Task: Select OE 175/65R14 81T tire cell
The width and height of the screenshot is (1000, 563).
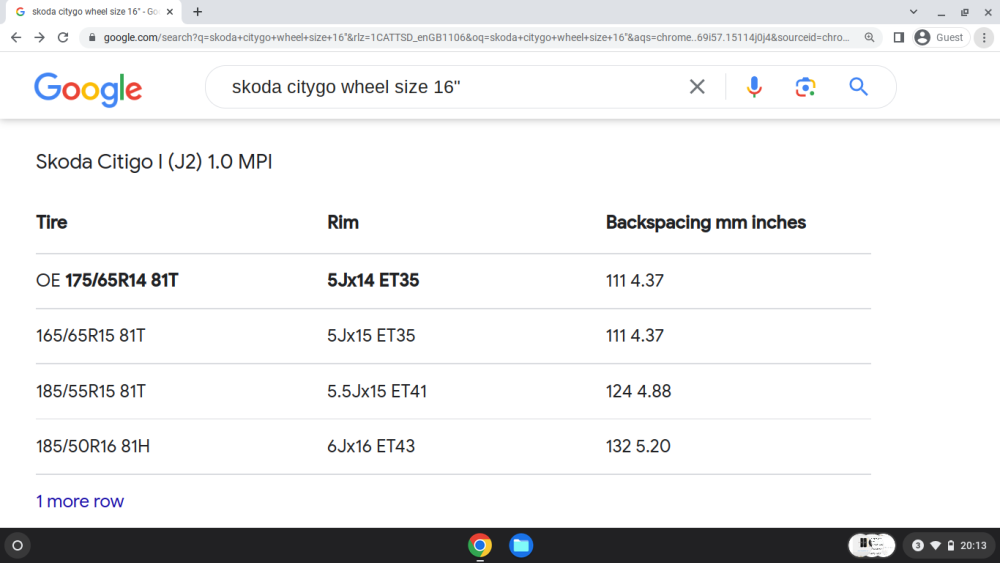Action: 107,281
